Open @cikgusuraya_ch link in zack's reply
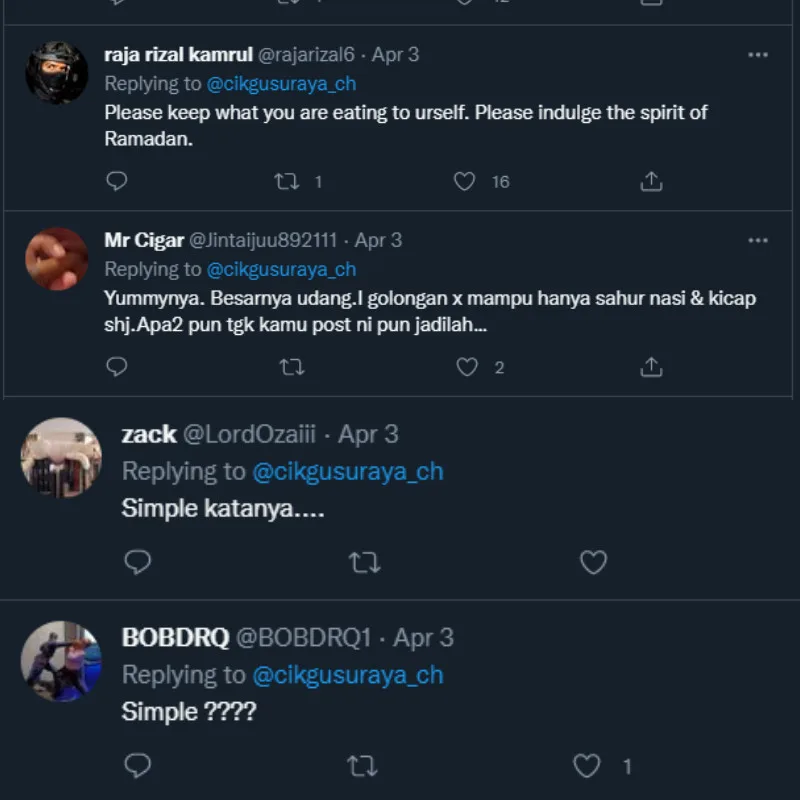This screenshot has width=800, height=800. (347, 471)
